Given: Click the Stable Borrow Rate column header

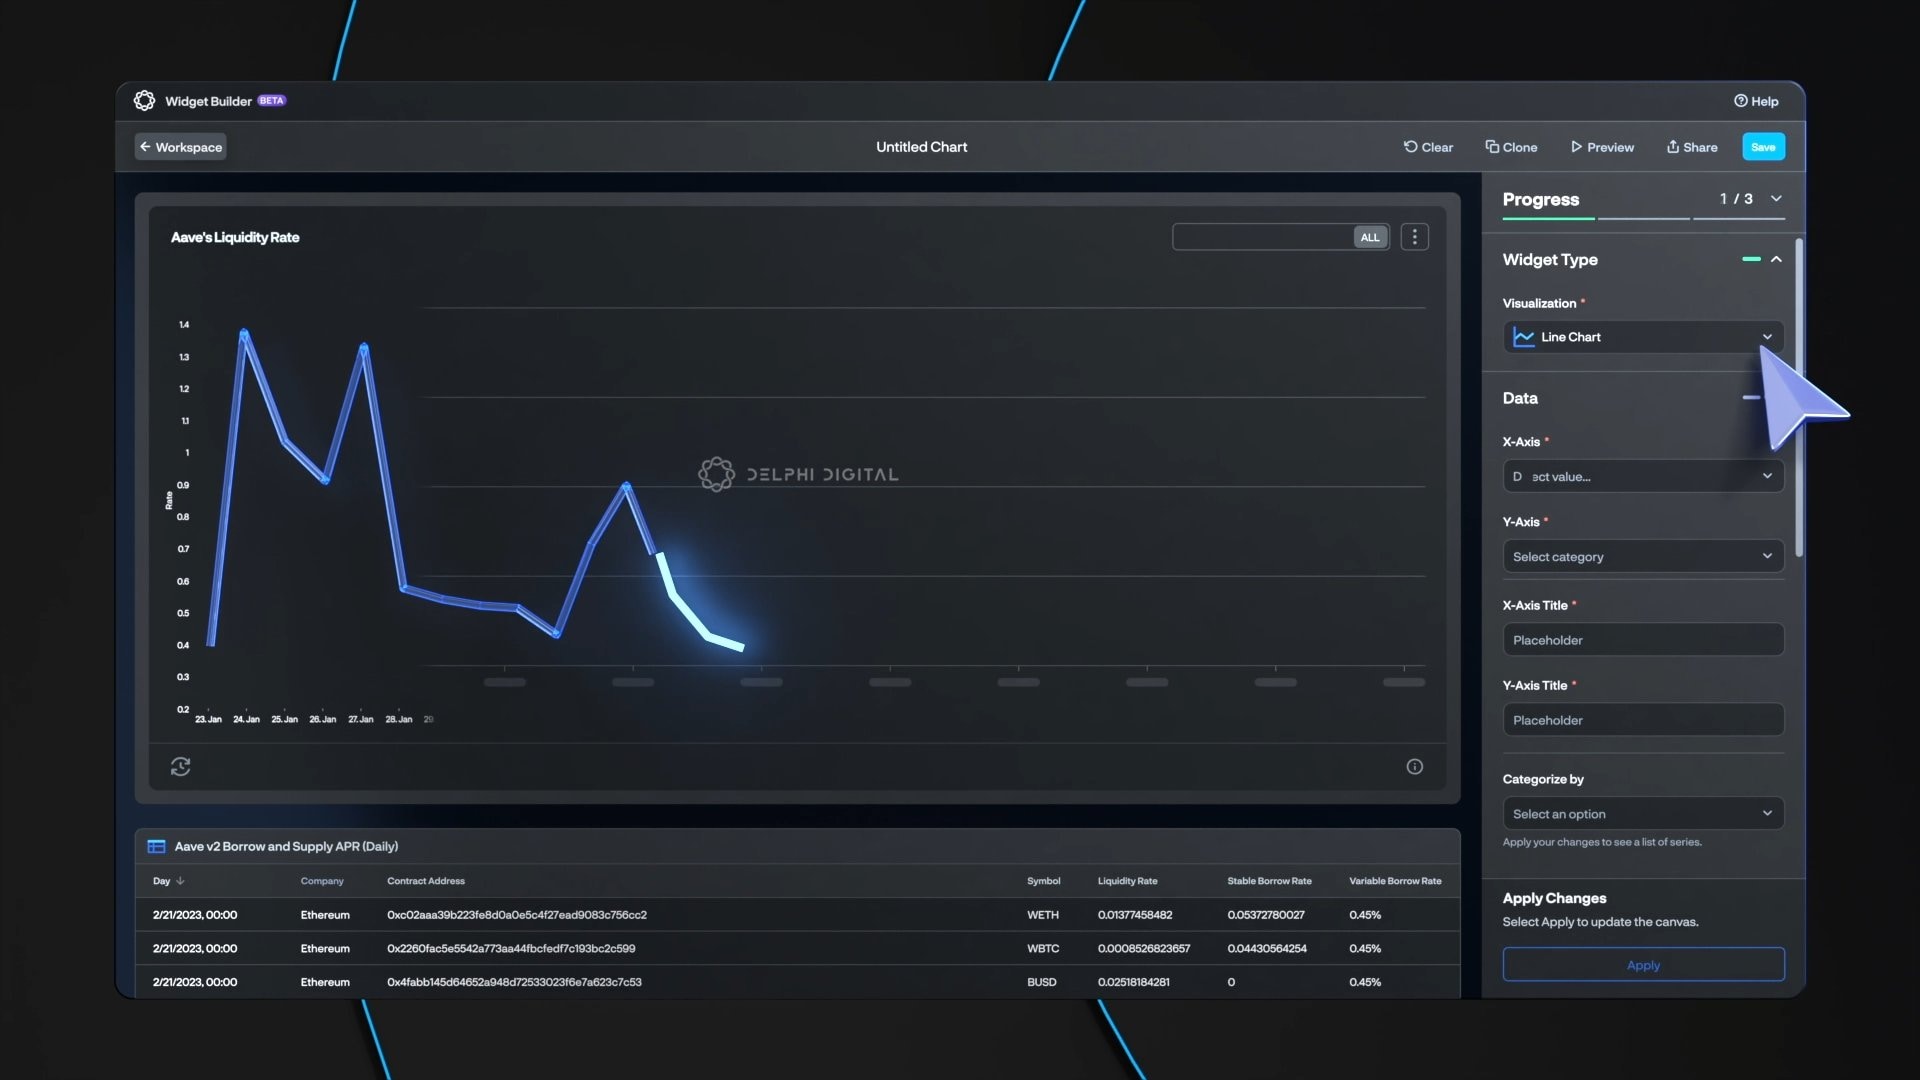Looking at the screenshot, I should [1269, 881].
